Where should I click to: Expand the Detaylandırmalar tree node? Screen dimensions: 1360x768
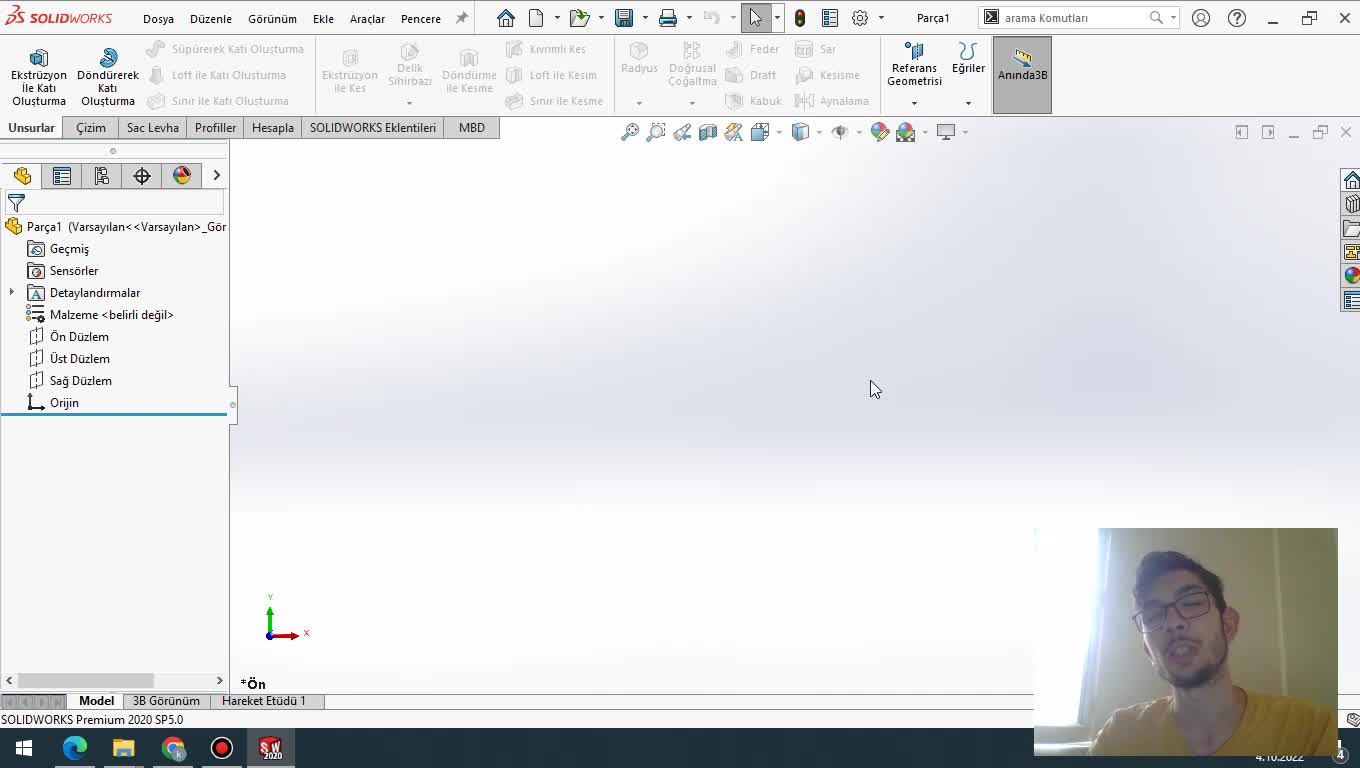click(12, 293)
